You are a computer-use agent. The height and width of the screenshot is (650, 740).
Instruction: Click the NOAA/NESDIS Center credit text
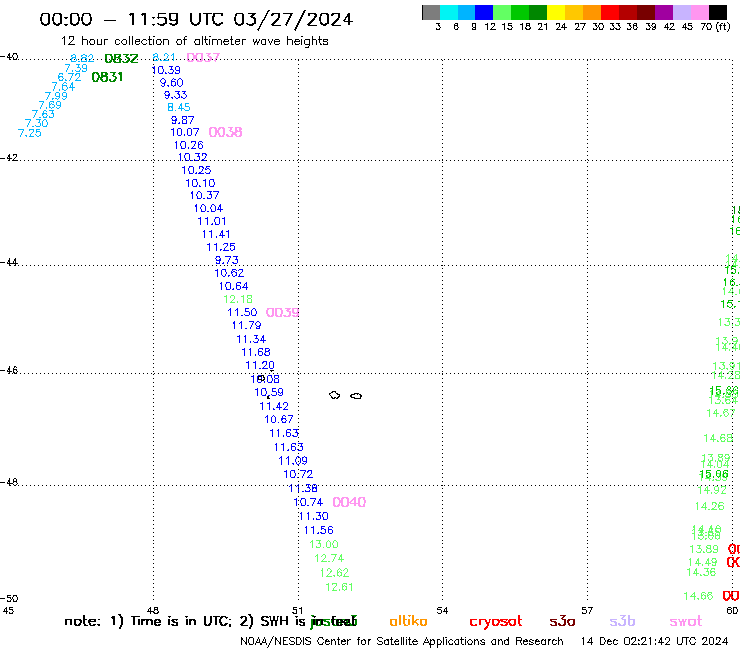tap(402, 641)
